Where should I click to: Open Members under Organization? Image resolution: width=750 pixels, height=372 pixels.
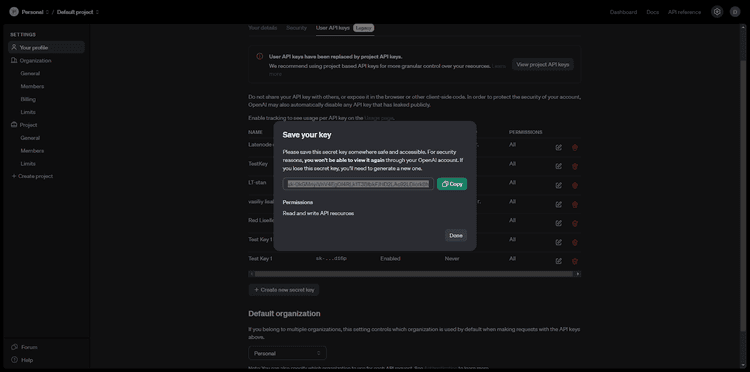pos(32,87)
